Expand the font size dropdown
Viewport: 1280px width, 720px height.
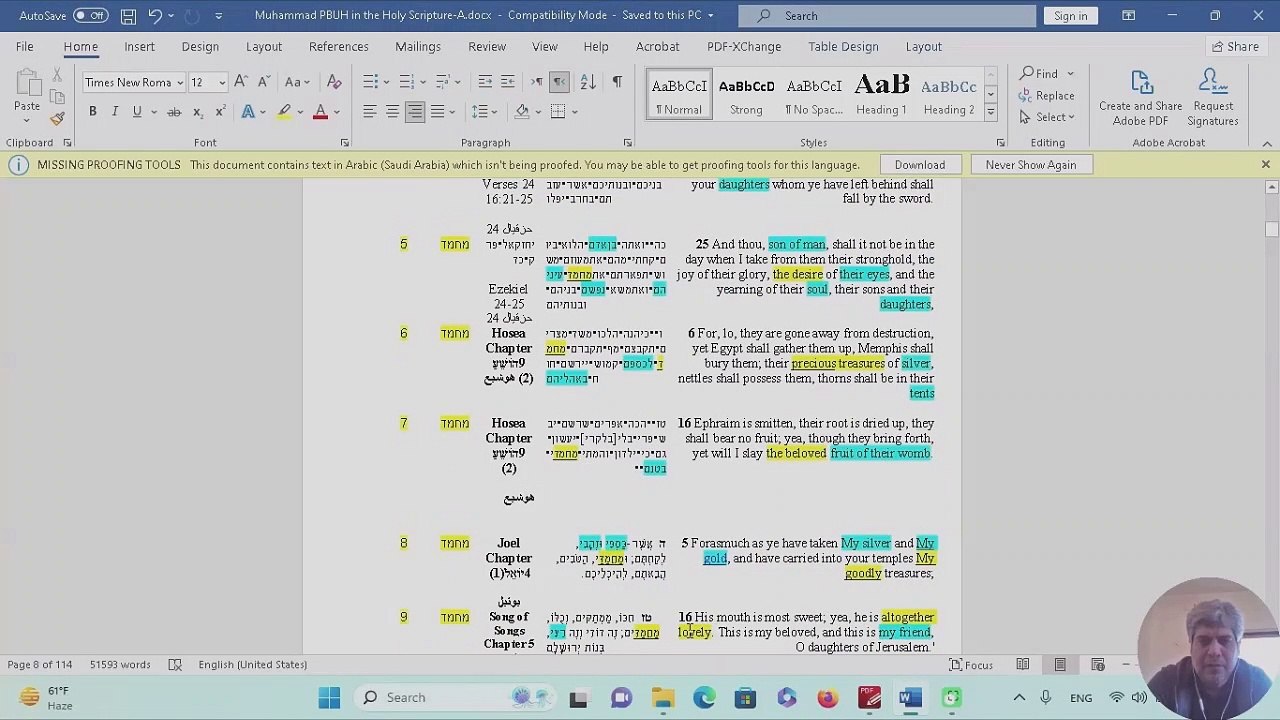222,83
